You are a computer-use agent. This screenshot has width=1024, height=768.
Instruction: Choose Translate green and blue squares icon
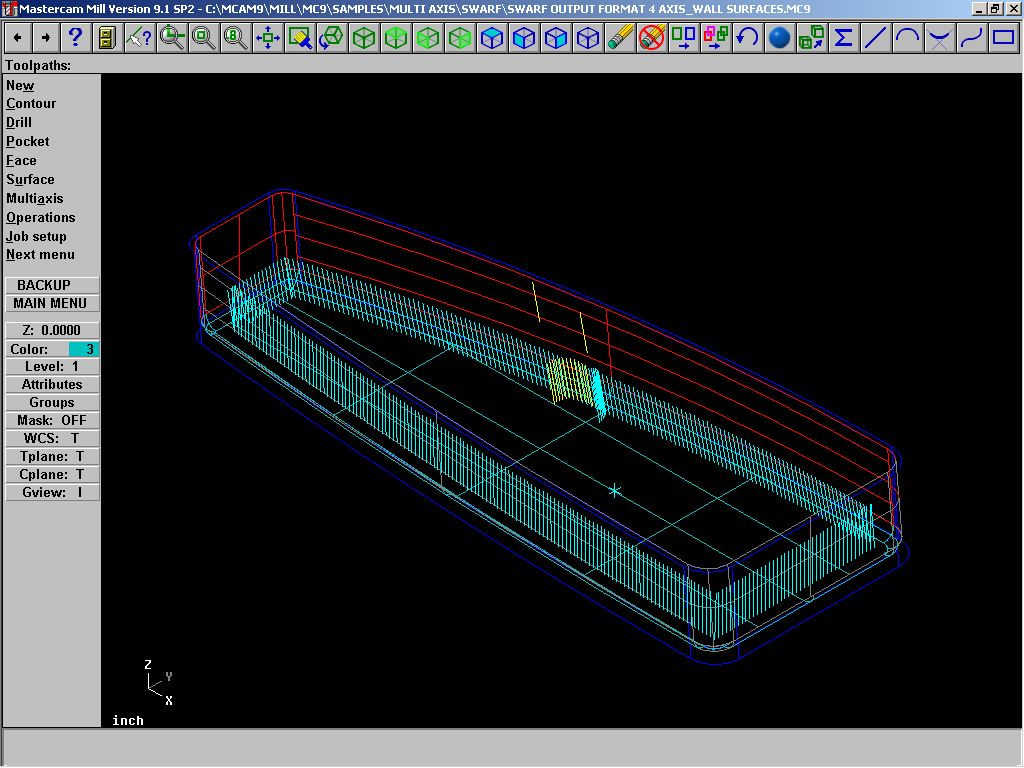[x=684, y=38]
